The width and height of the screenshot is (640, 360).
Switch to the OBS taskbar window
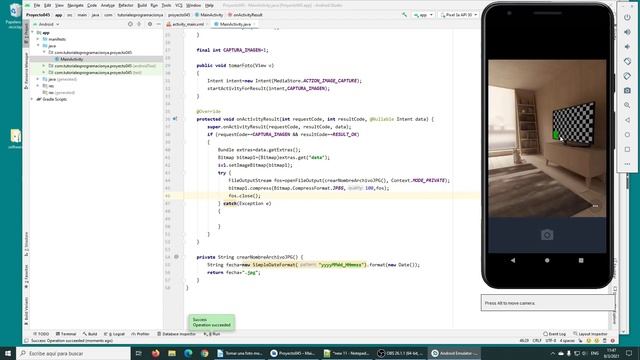tap(400, 353)
